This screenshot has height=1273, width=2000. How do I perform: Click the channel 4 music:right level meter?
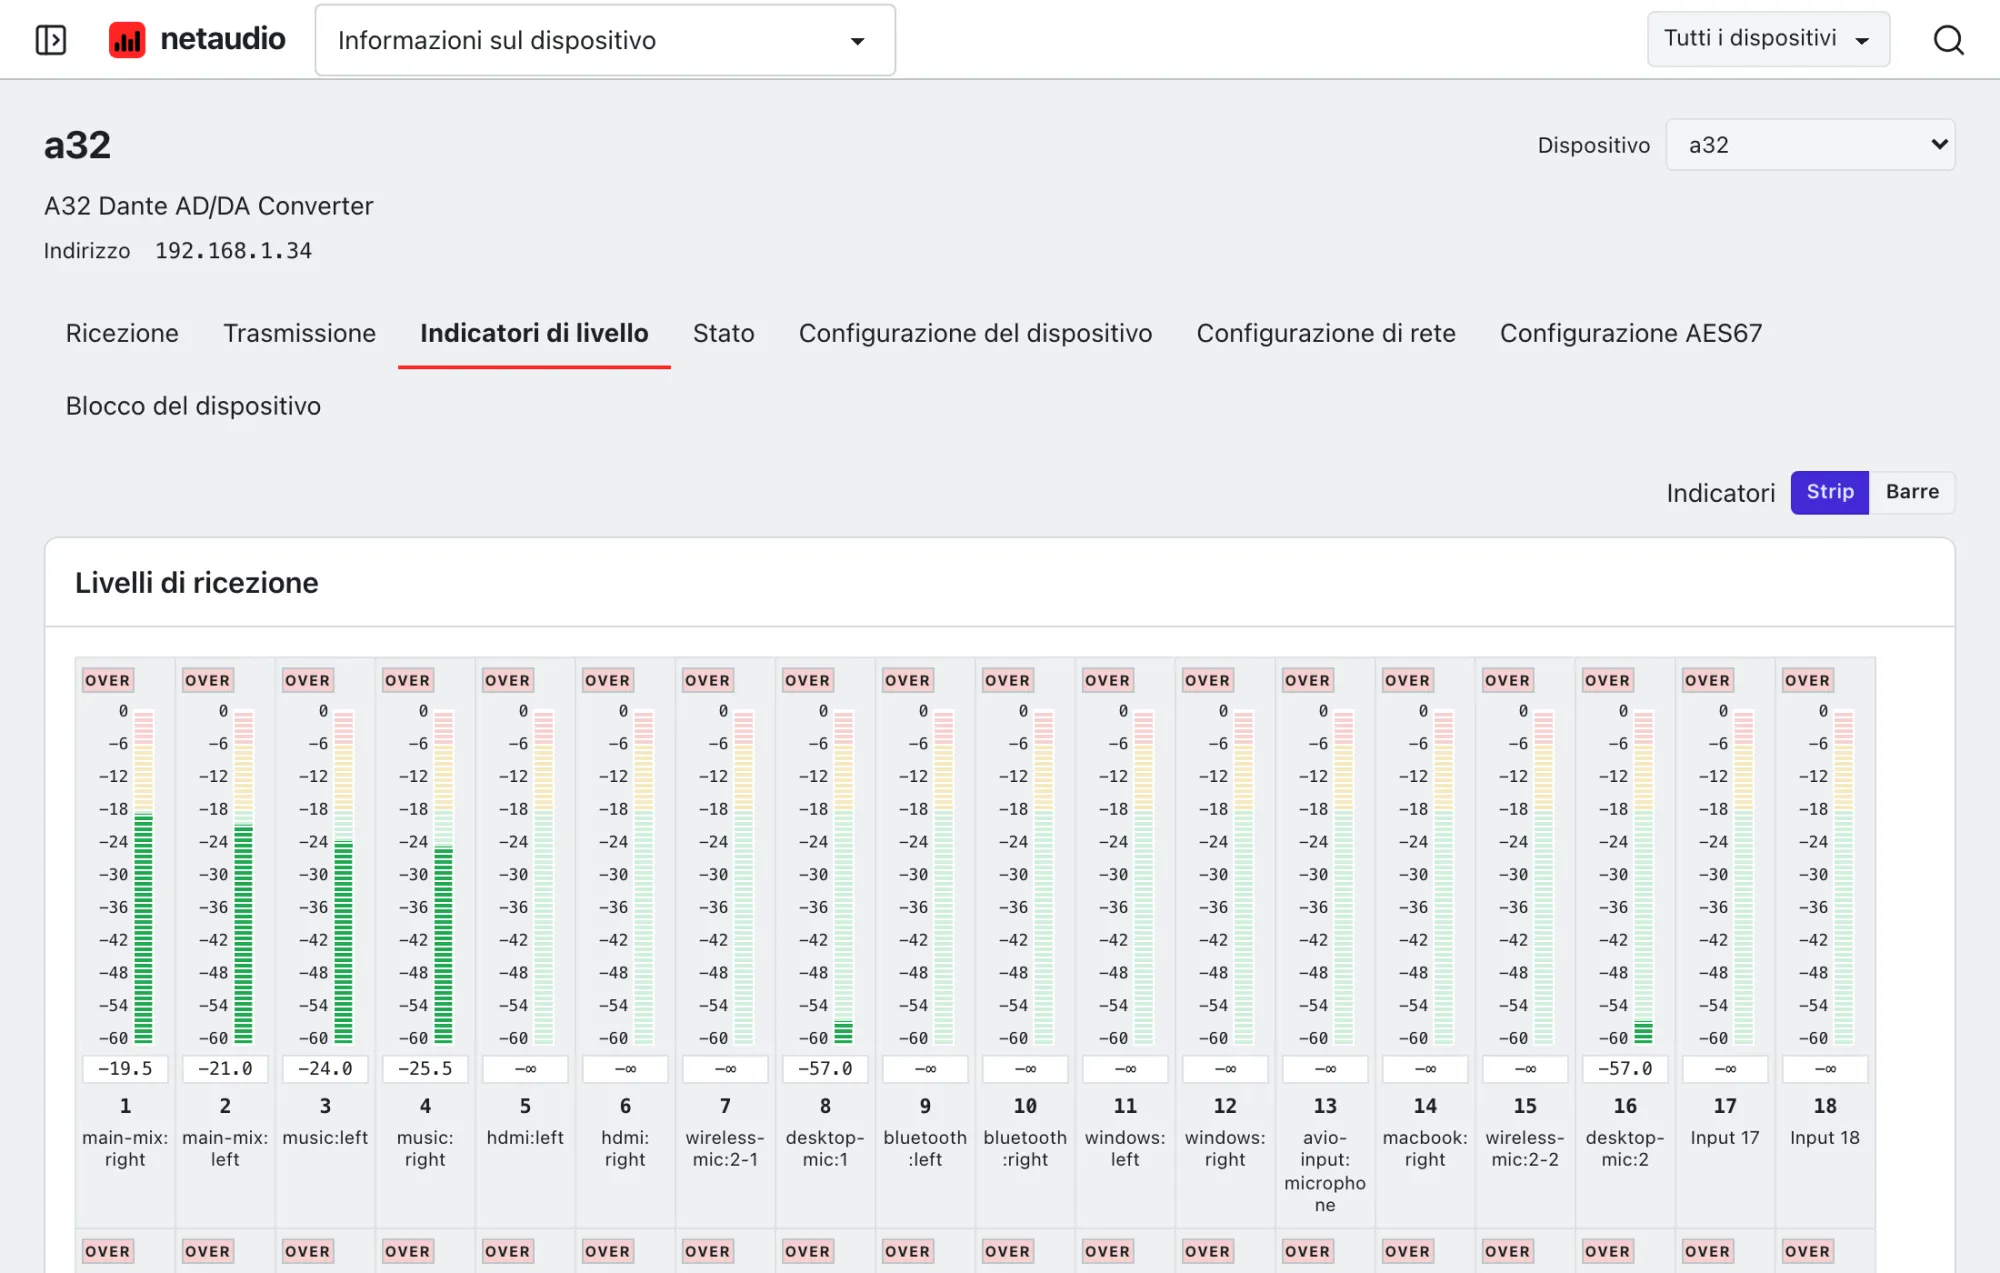tap(443, 877)
